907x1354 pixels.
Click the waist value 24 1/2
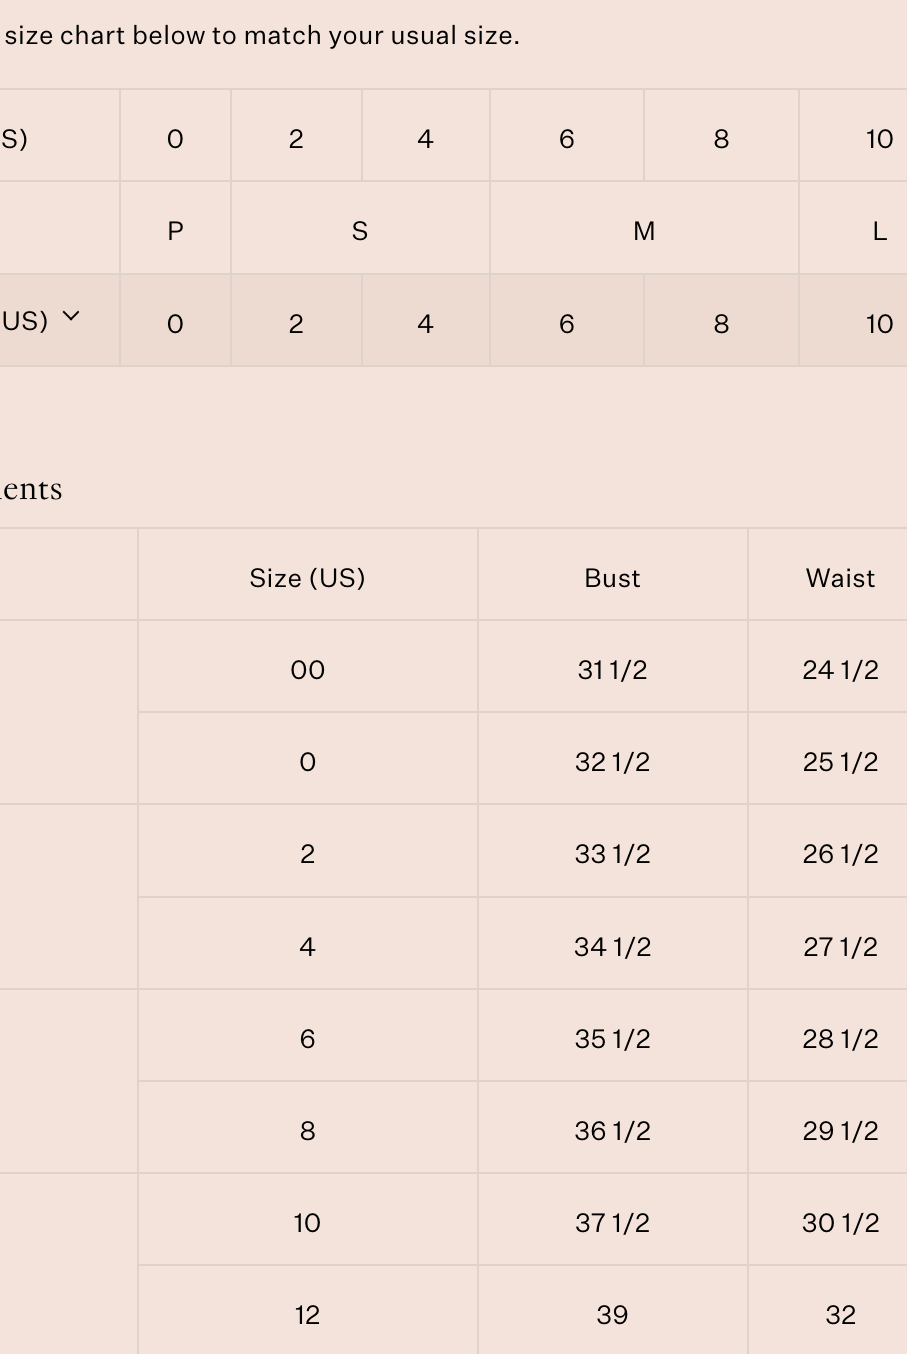pos(840,670)
